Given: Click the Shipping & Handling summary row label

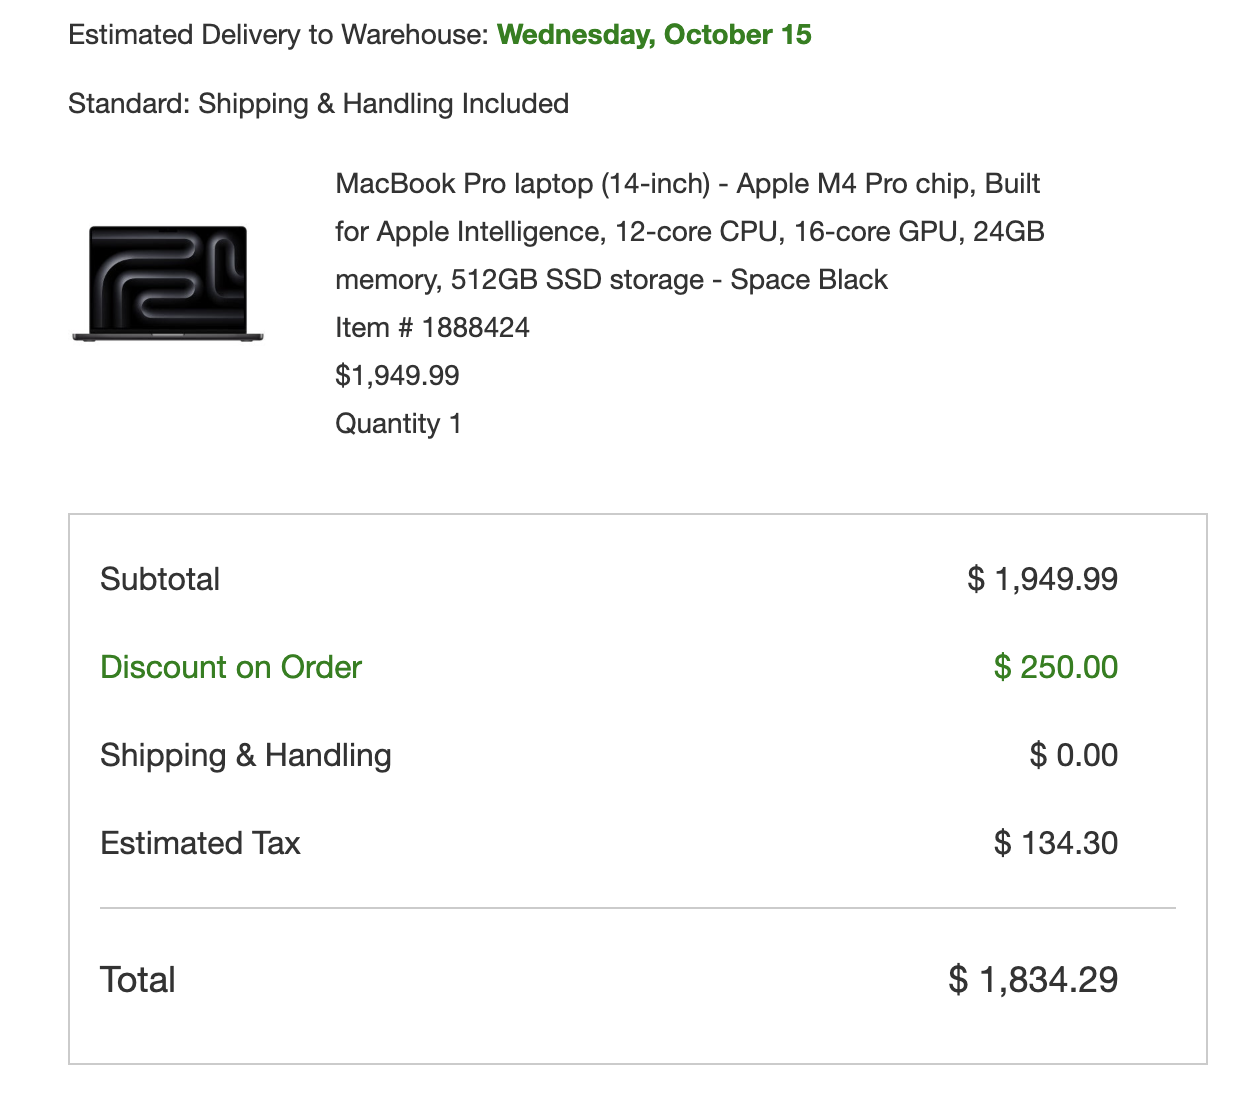Looking at the screenshot, I should tap(246, 755).
